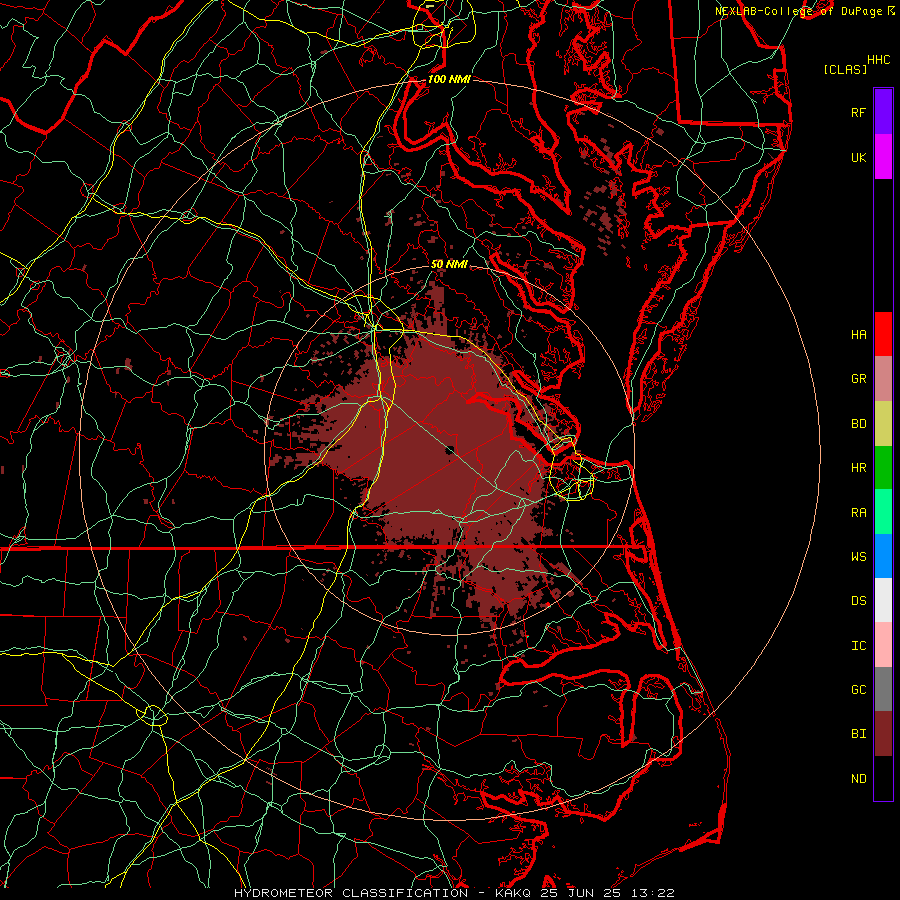Click the 'UK' legend label
This screenshot has height=900, width=900.
coord(858,157)
